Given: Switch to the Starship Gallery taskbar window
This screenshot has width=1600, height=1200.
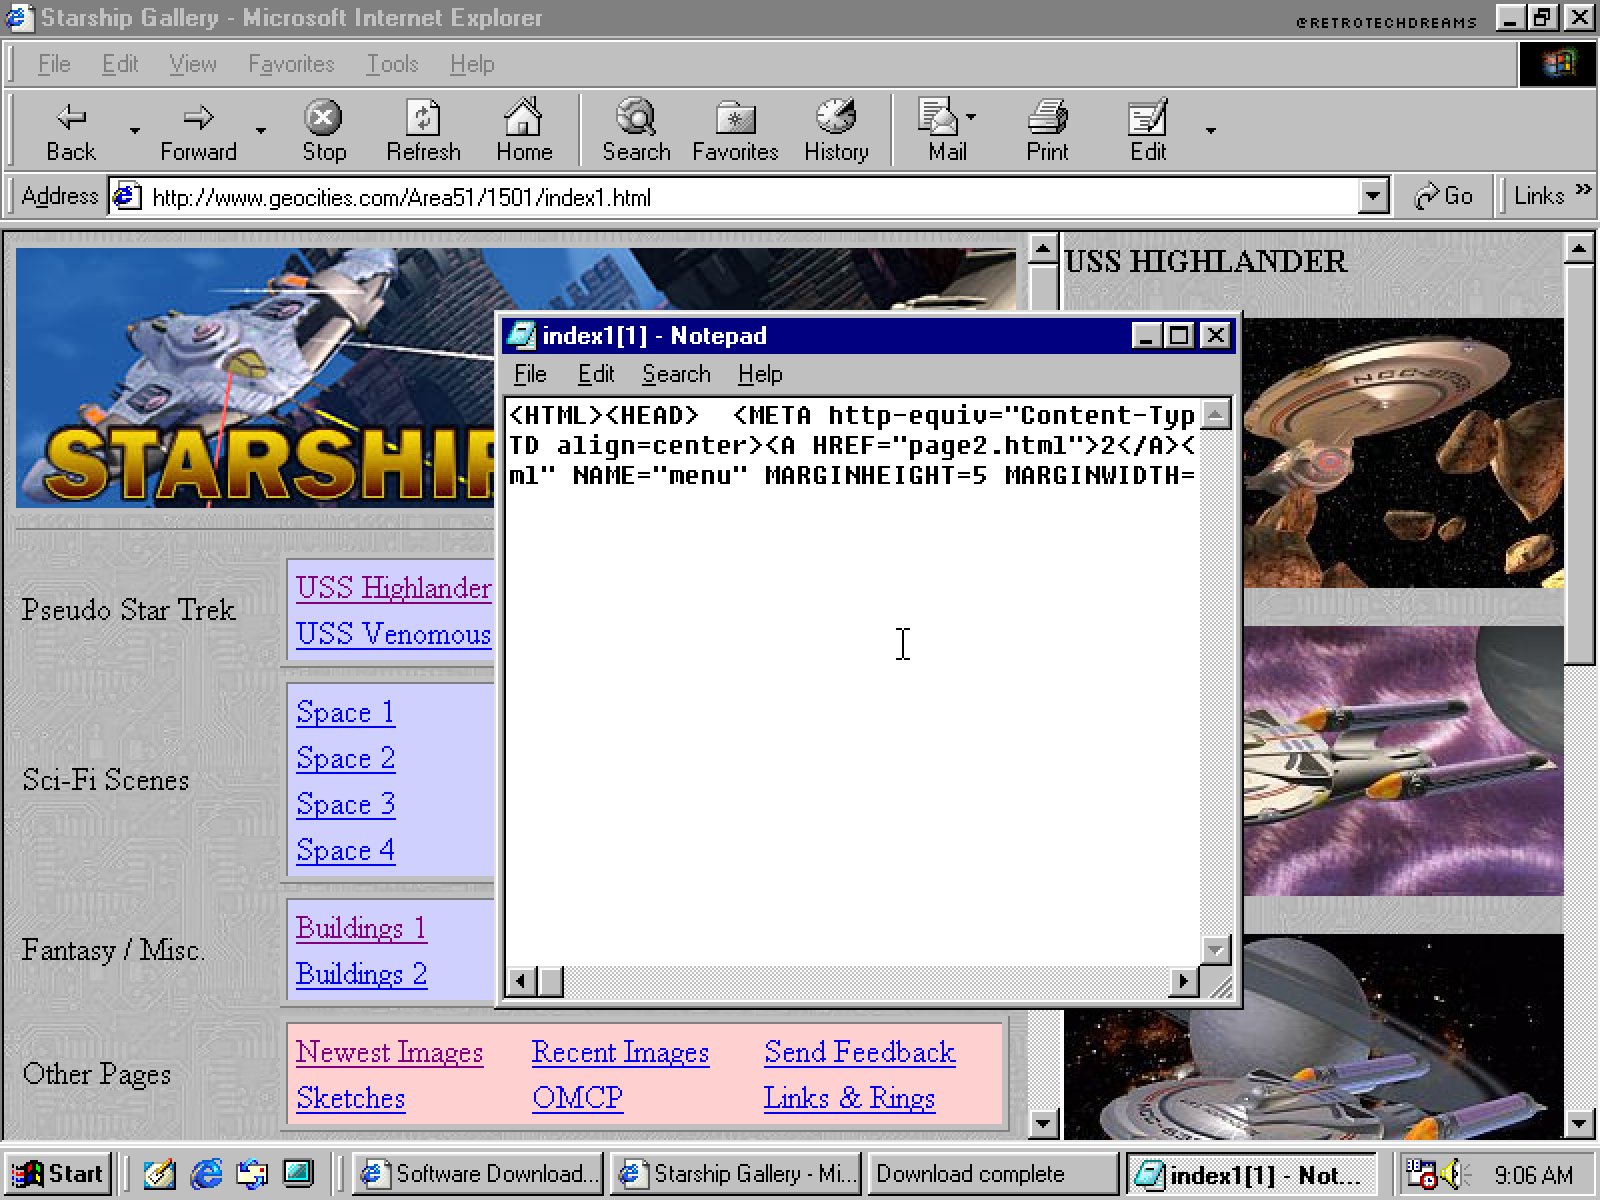Looking at the screenshot, I should [737, 1173].
